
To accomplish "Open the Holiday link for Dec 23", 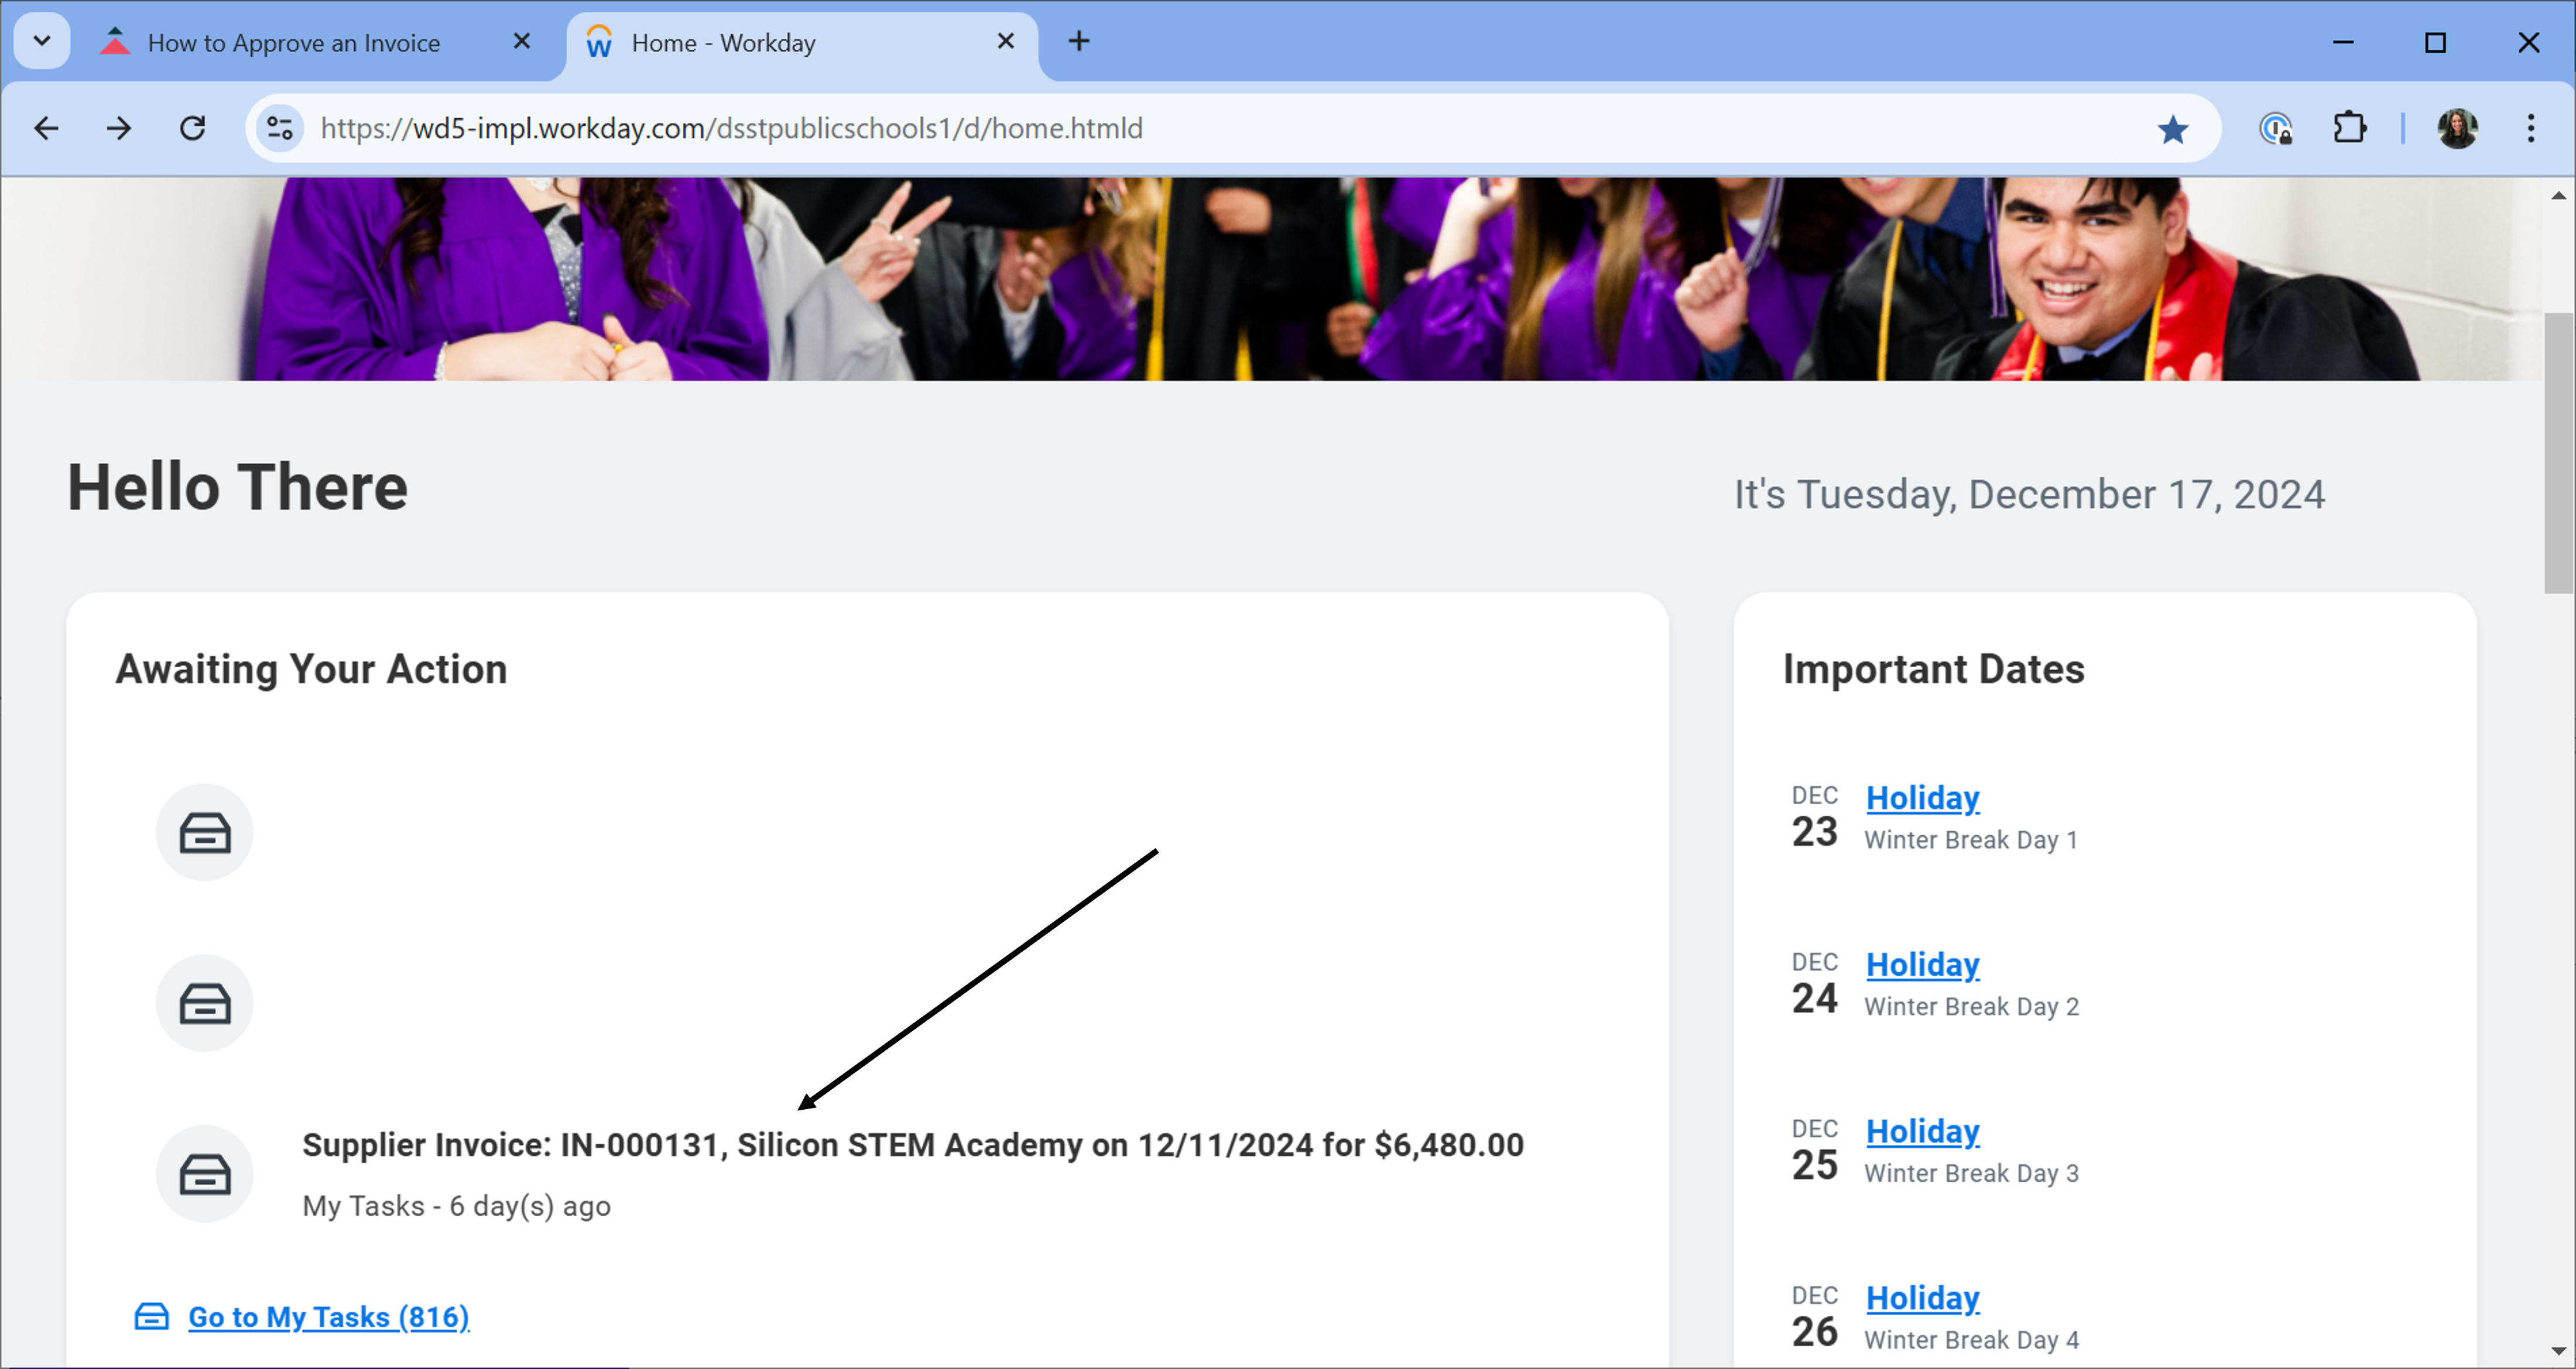I will [x=1922, y=798].
